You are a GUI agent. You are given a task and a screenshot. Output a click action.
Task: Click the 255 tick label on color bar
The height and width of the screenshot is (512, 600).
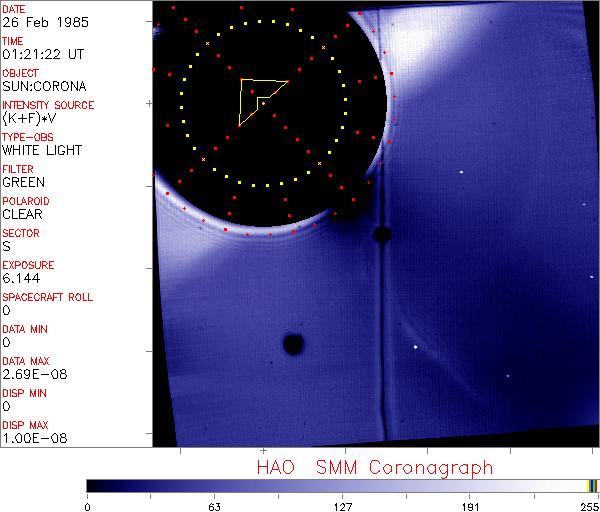[589, 507]
